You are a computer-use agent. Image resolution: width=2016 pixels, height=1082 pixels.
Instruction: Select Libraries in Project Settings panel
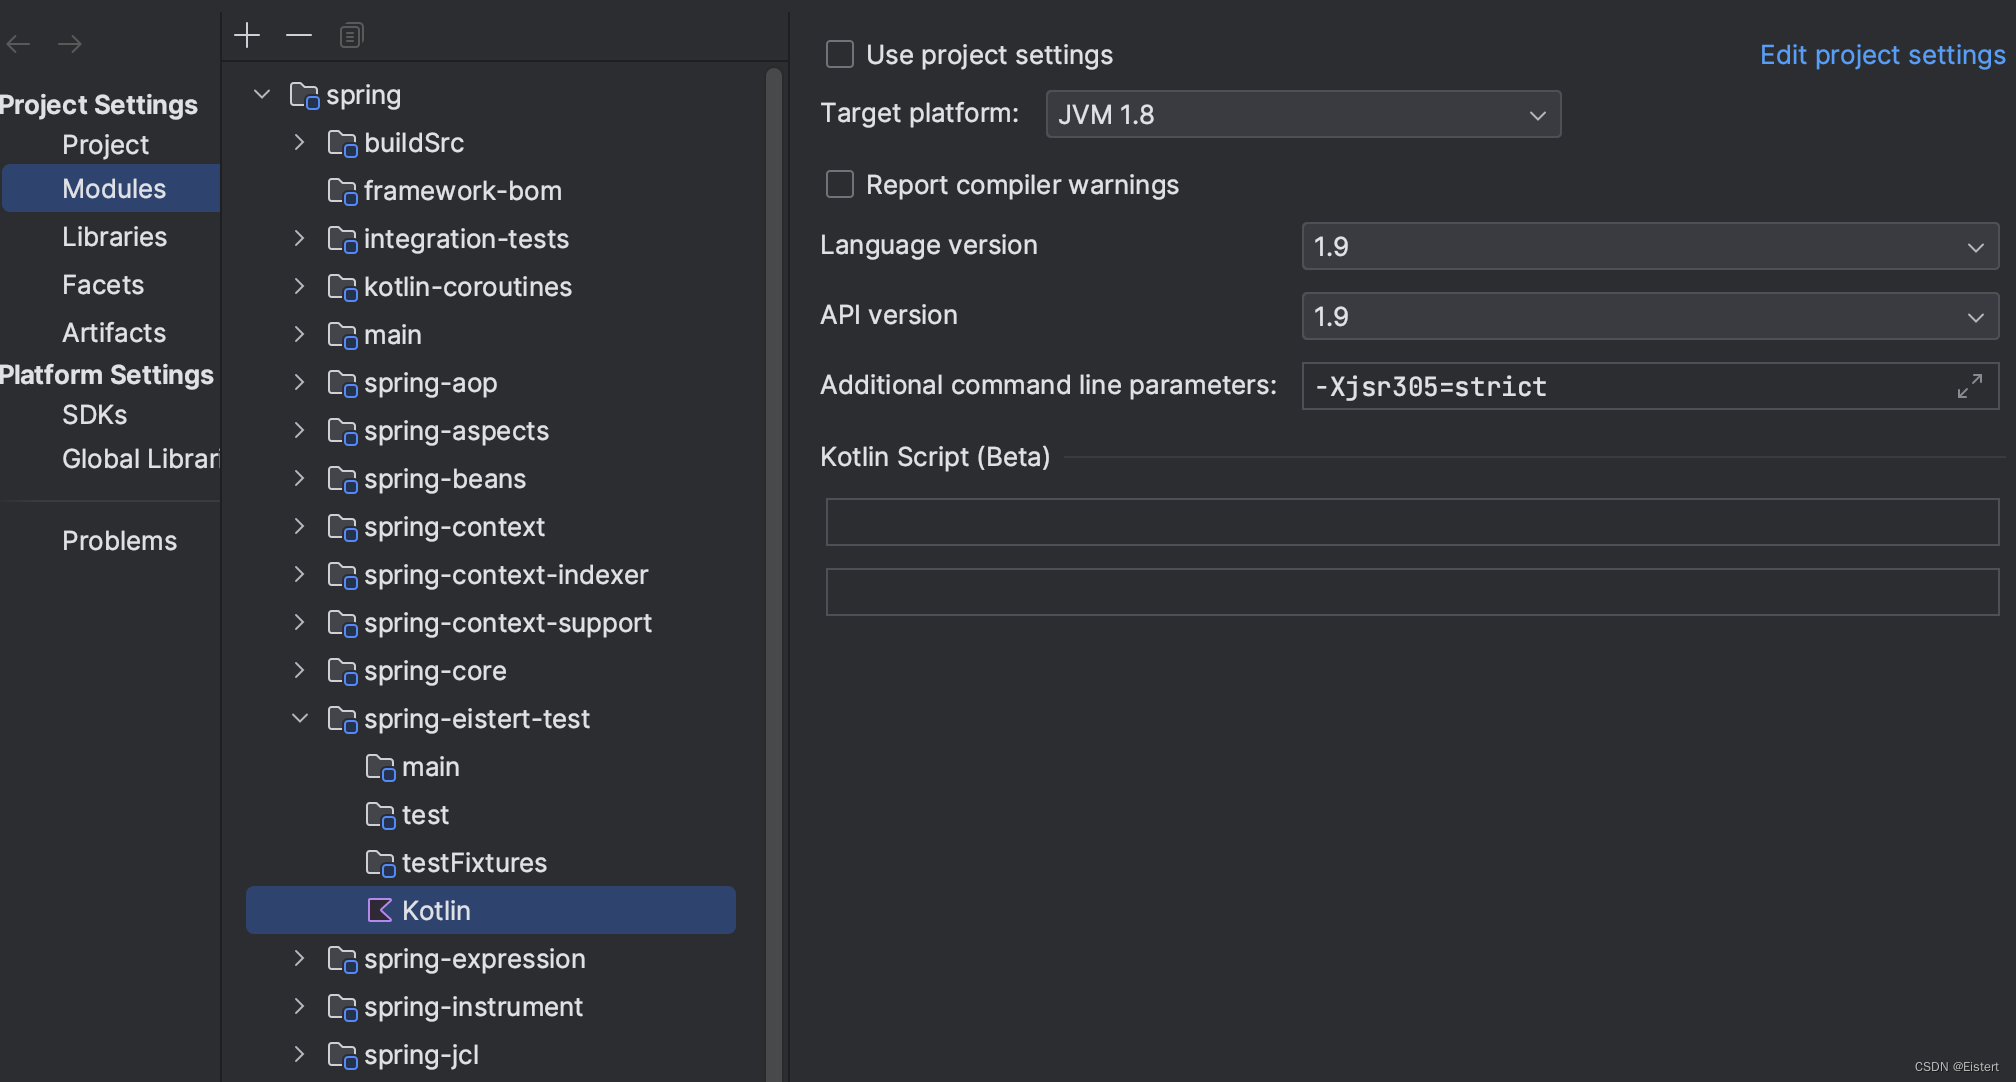113,236
